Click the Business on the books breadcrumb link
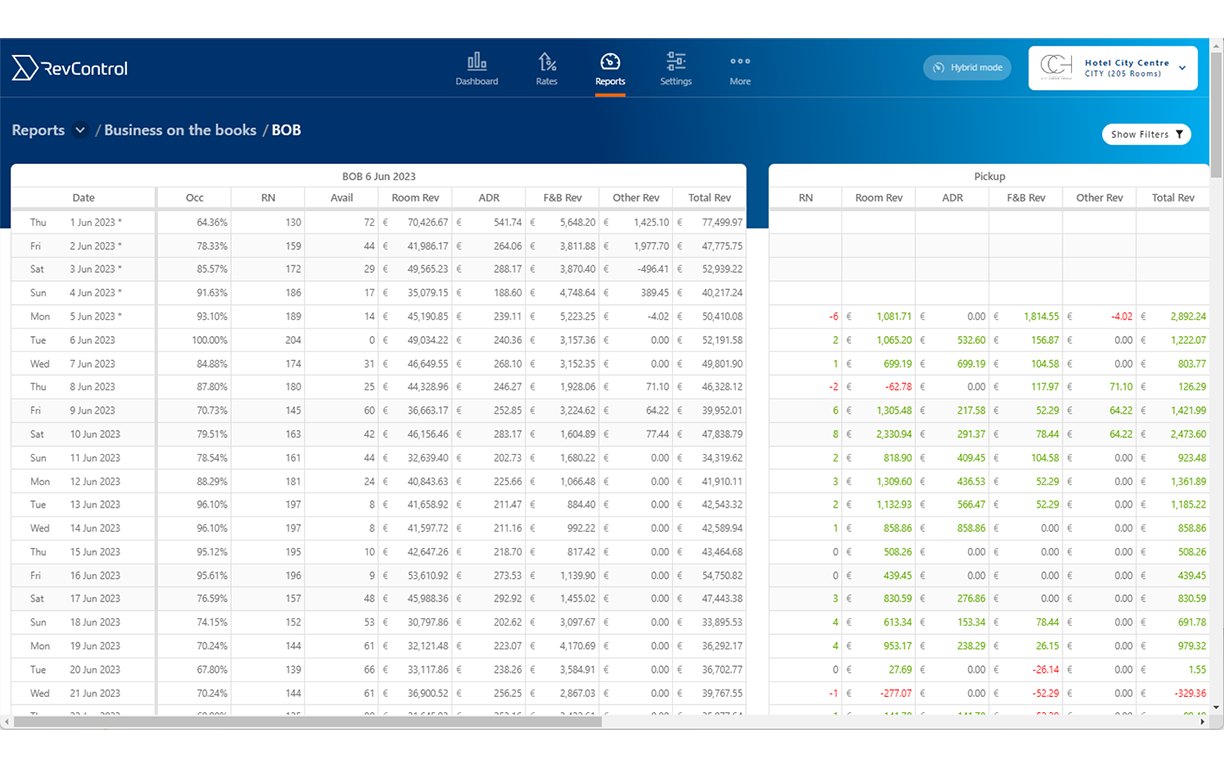 180,130
